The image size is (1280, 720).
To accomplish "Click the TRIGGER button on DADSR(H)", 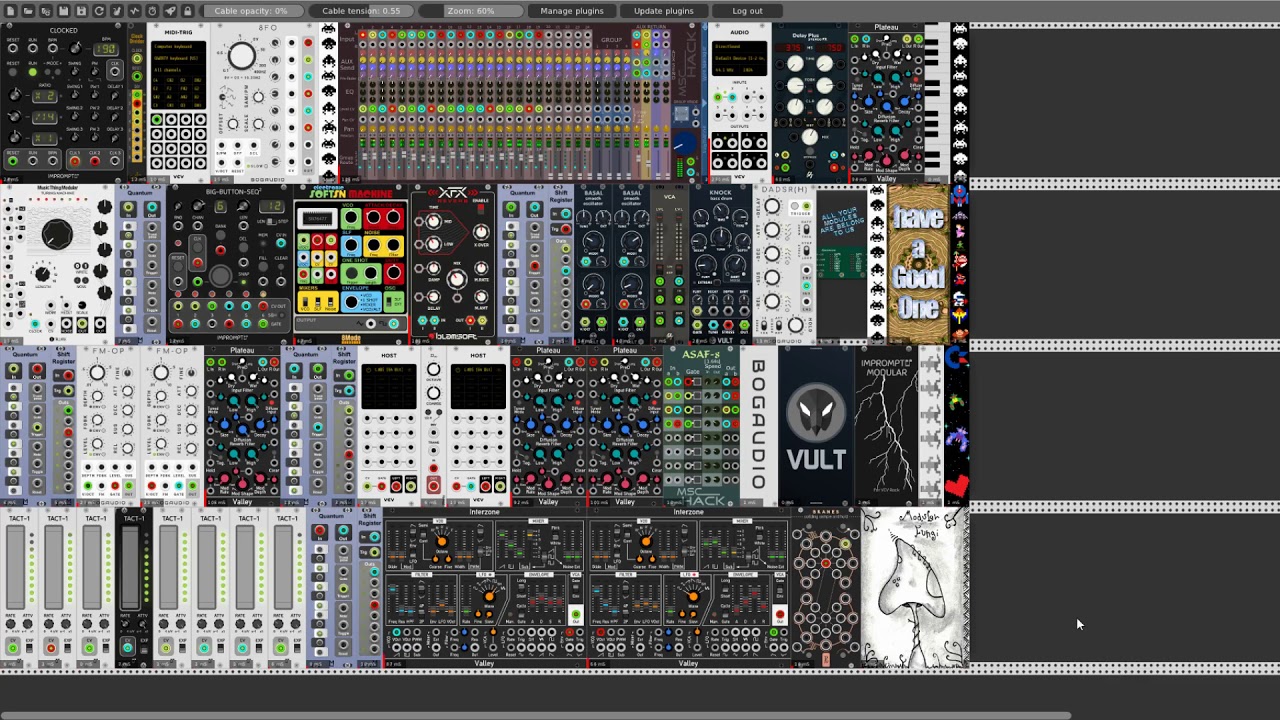I will pyautogui.click(x=795, y=205).
